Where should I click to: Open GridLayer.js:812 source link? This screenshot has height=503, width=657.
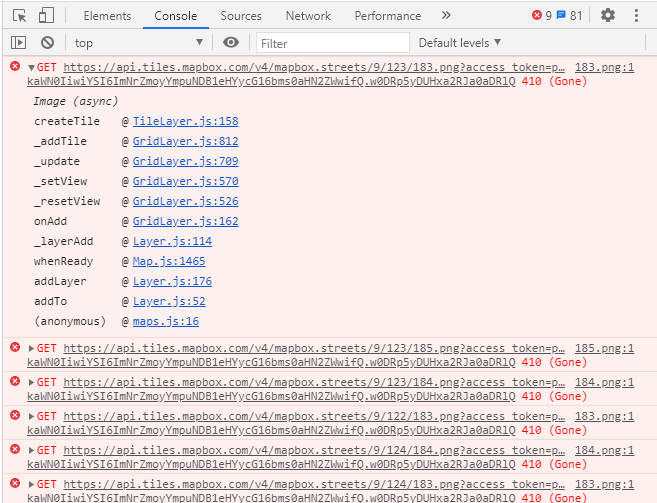pyautogui.click(x=186, y=141)
